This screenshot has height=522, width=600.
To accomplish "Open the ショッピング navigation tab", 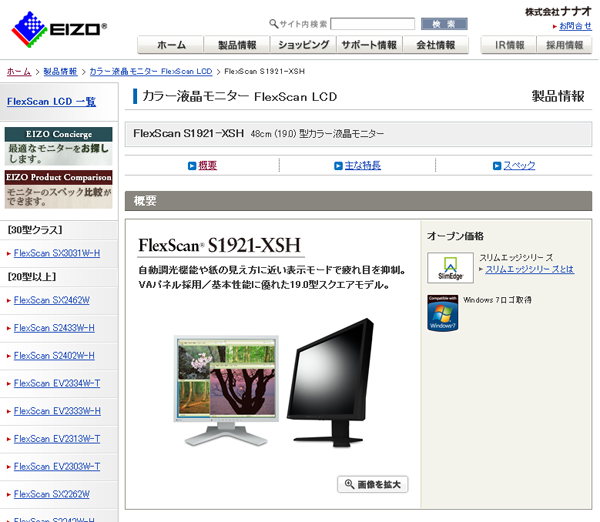I will tap(303, 45).
